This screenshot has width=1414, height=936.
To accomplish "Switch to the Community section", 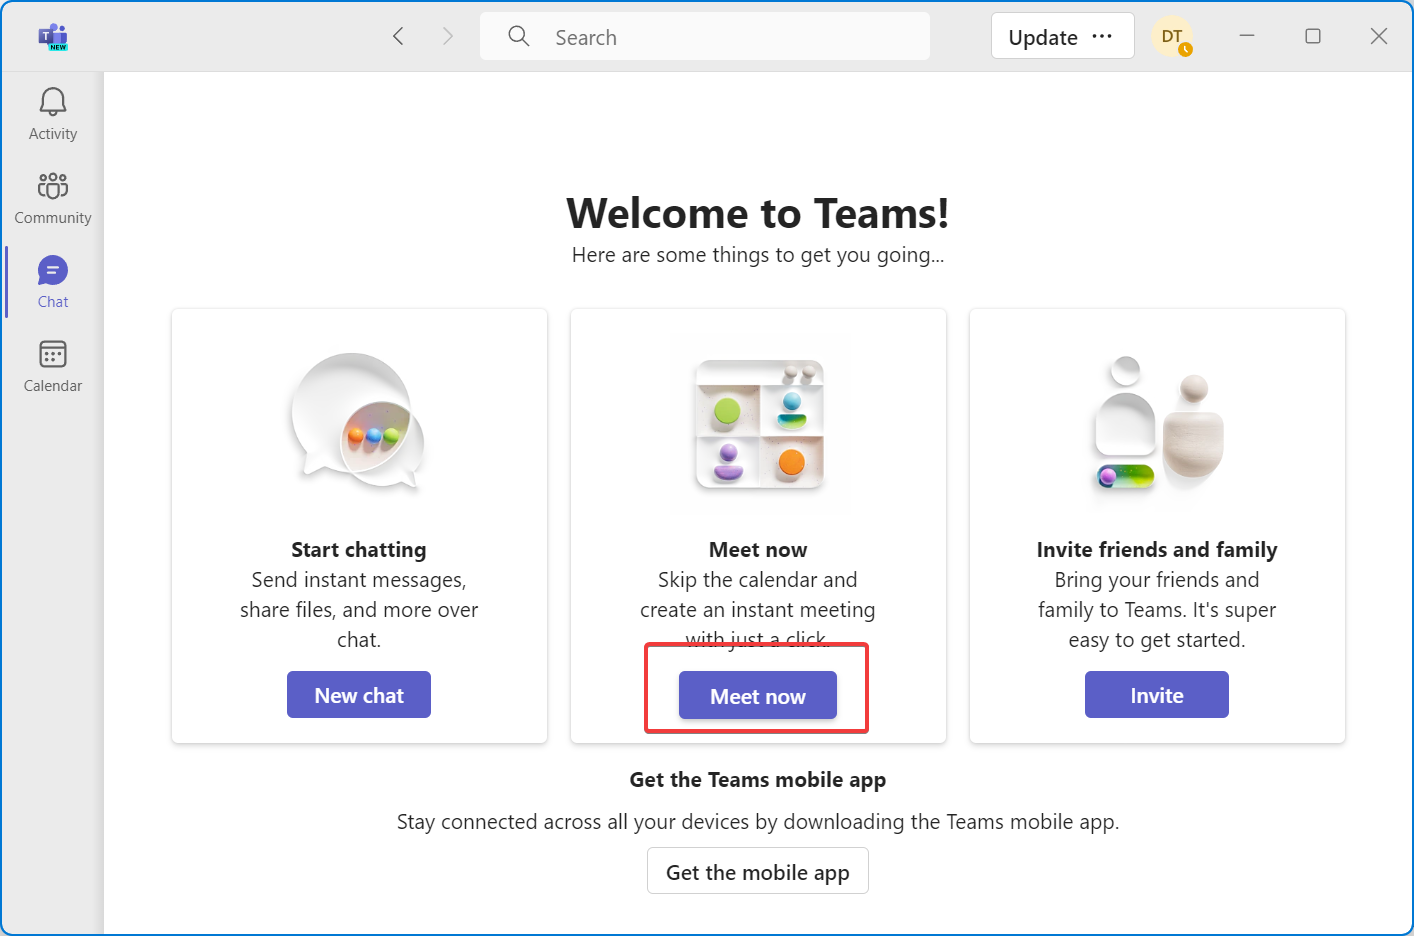I will click(x=52, y=197).
